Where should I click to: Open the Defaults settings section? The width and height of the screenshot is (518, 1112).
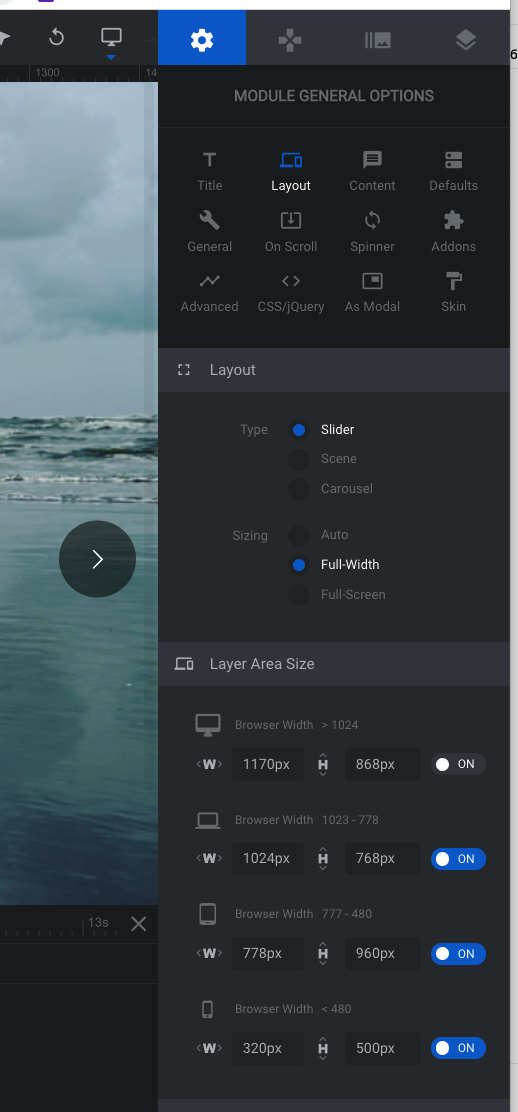(x=453, y=171)
